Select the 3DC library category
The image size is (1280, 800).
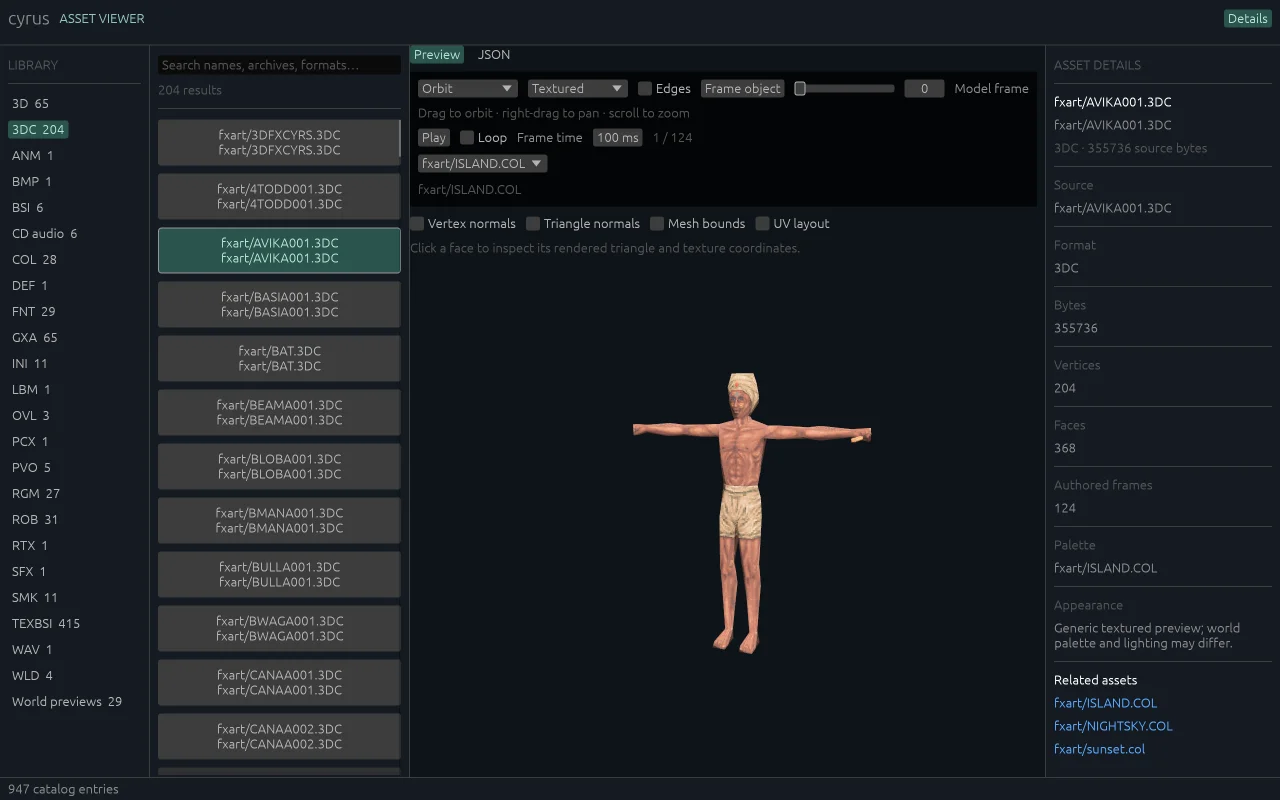pyautogui.click(x=38, y=129)
